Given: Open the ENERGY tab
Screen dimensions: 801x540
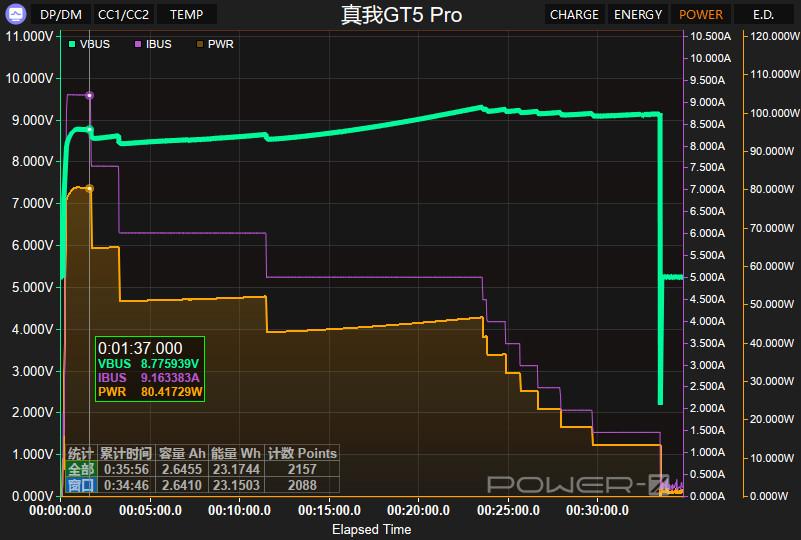Looking at the screenshot, I should (638, 14).
